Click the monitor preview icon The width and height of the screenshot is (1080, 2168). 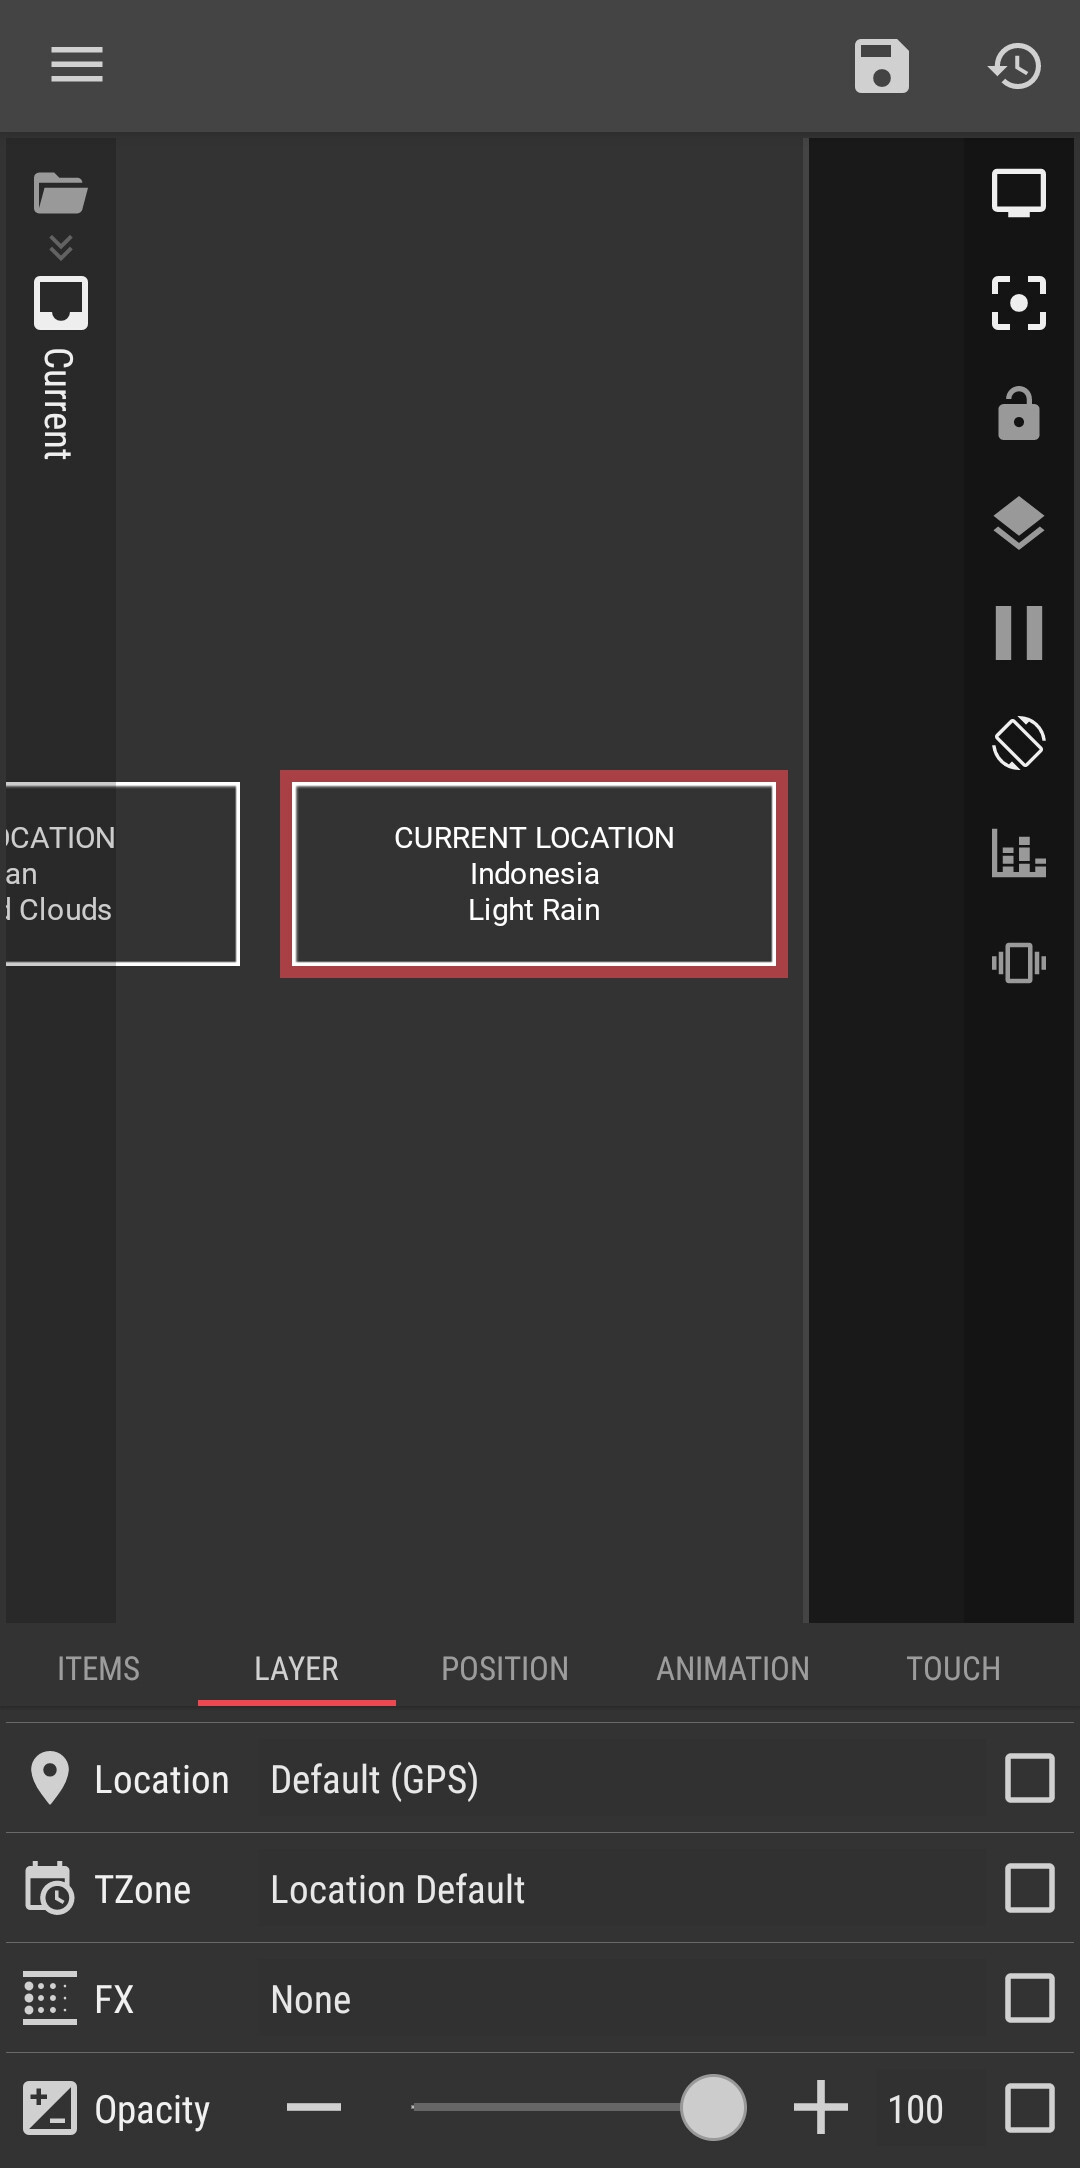1018,193
